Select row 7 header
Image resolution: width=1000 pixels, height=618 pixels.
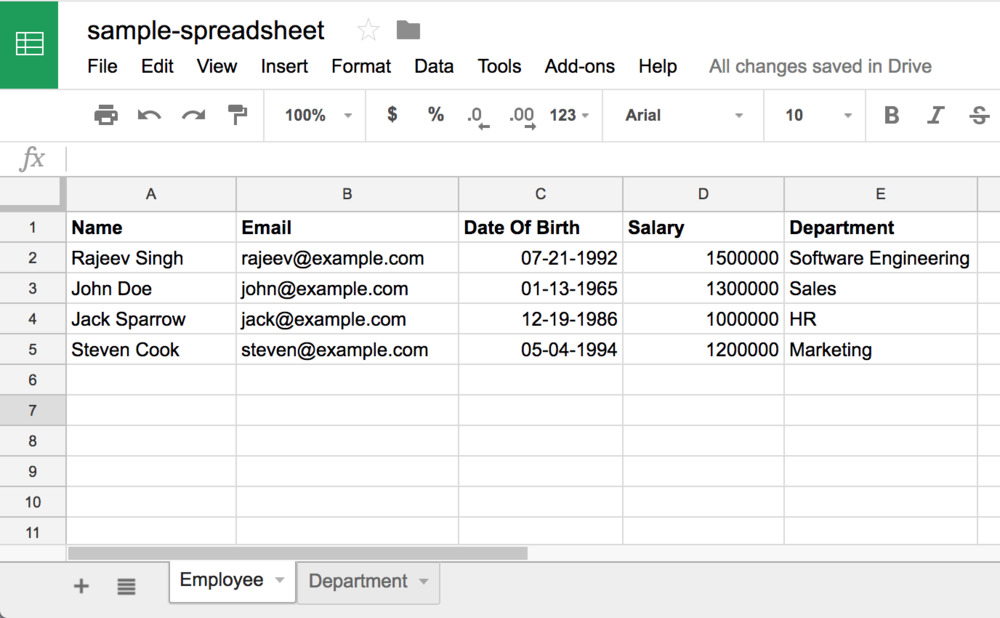tap(33, 410)
